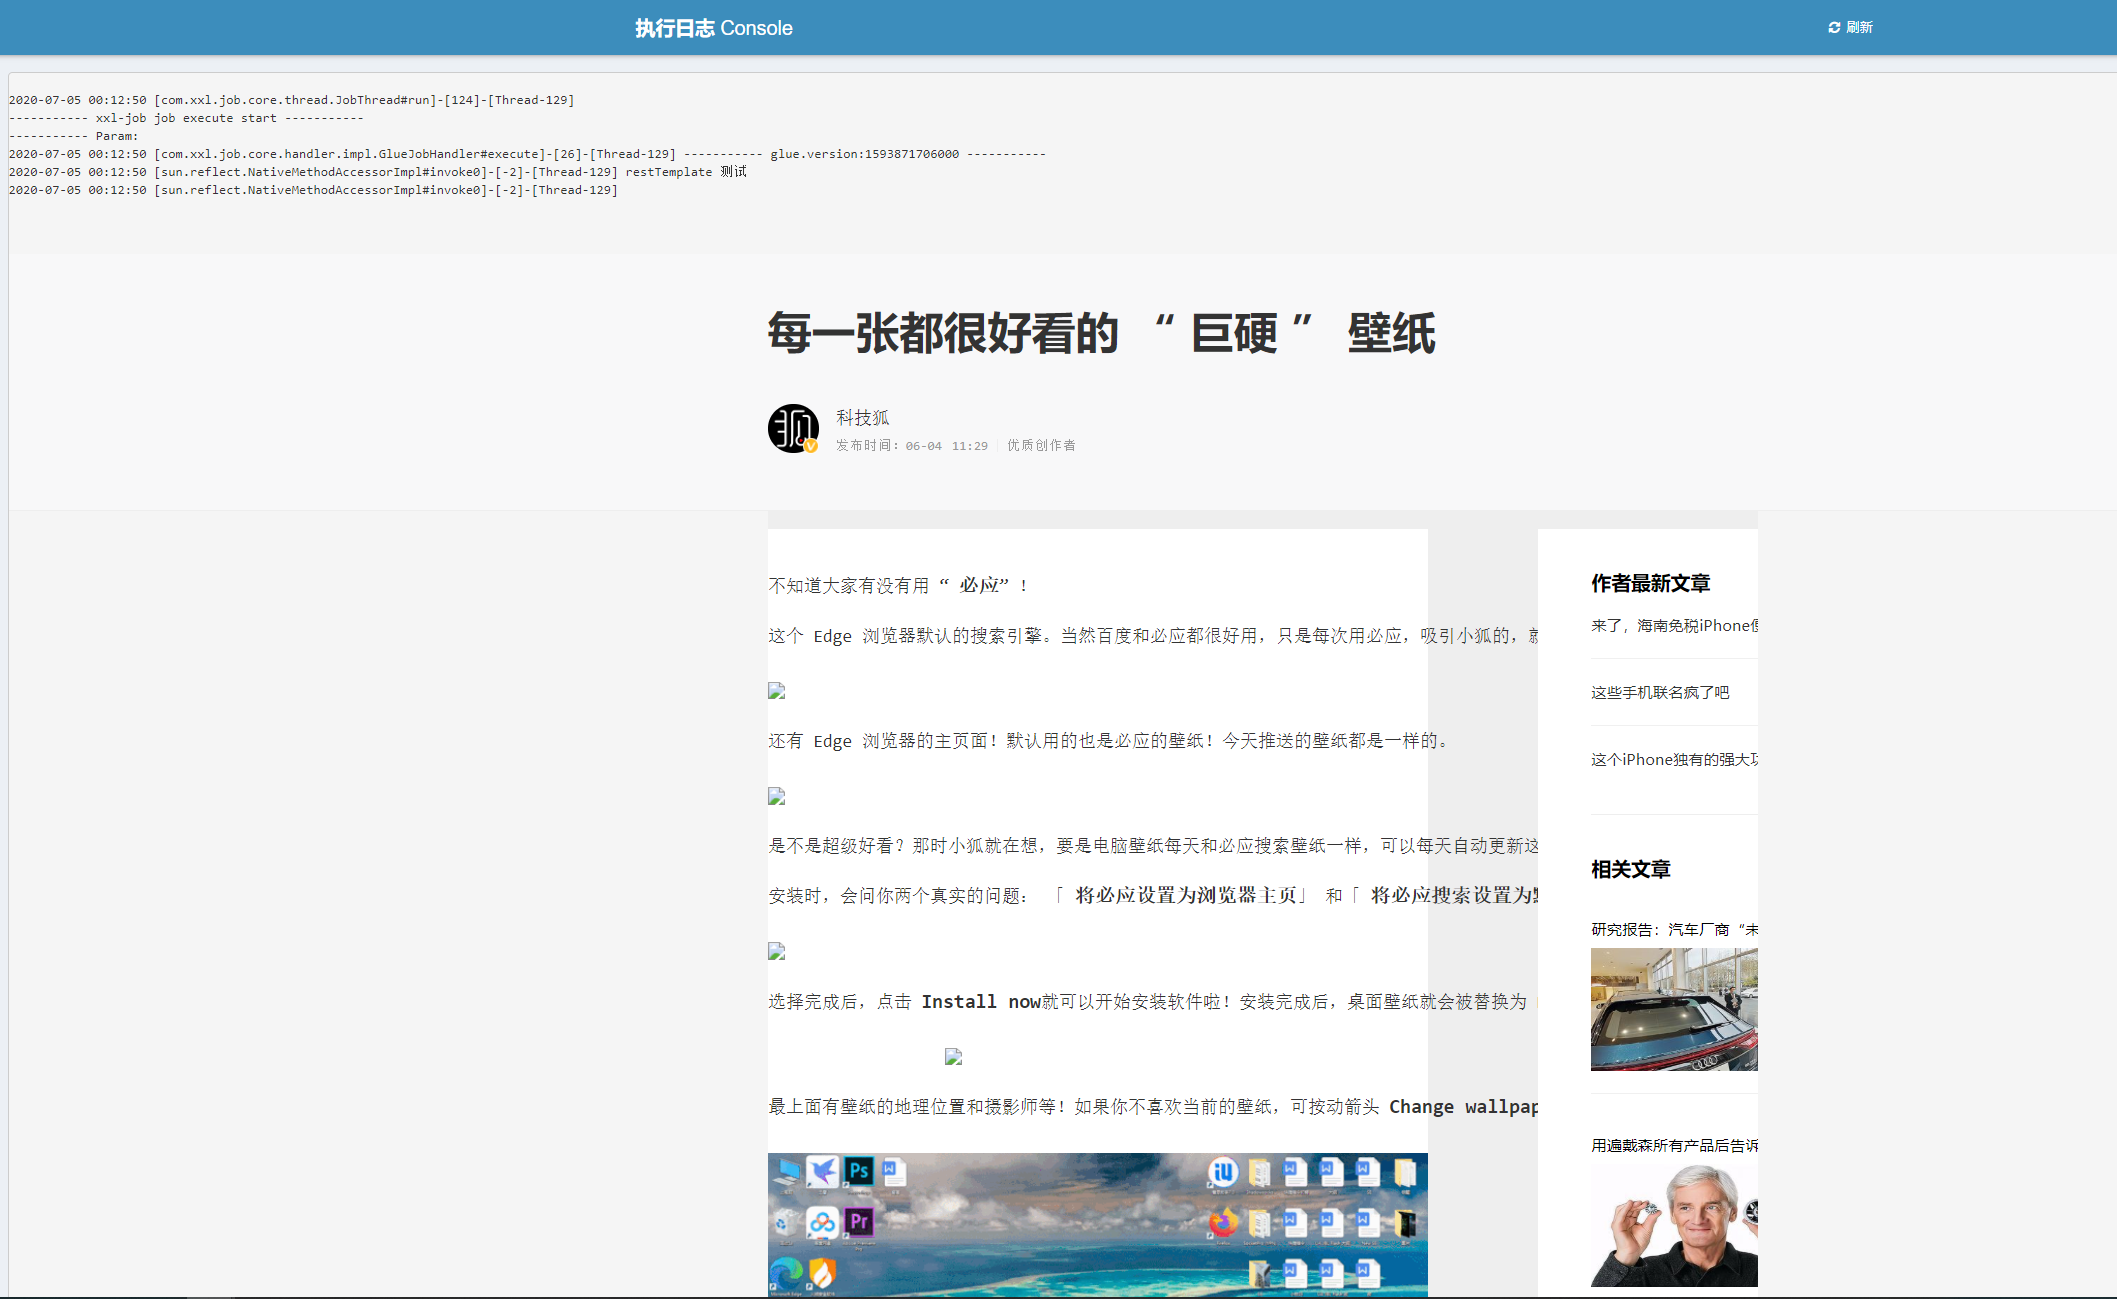Click the recycle bin icon in screenshot
This screenshot has width=2117, height=1299.
click(786, 1222)
